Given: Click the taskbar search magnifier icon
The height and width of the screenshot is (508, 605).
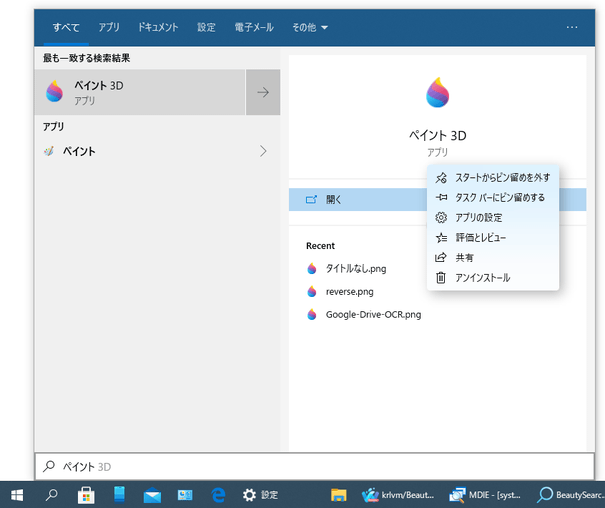Looking at the screenshot, I should [51, 495].
